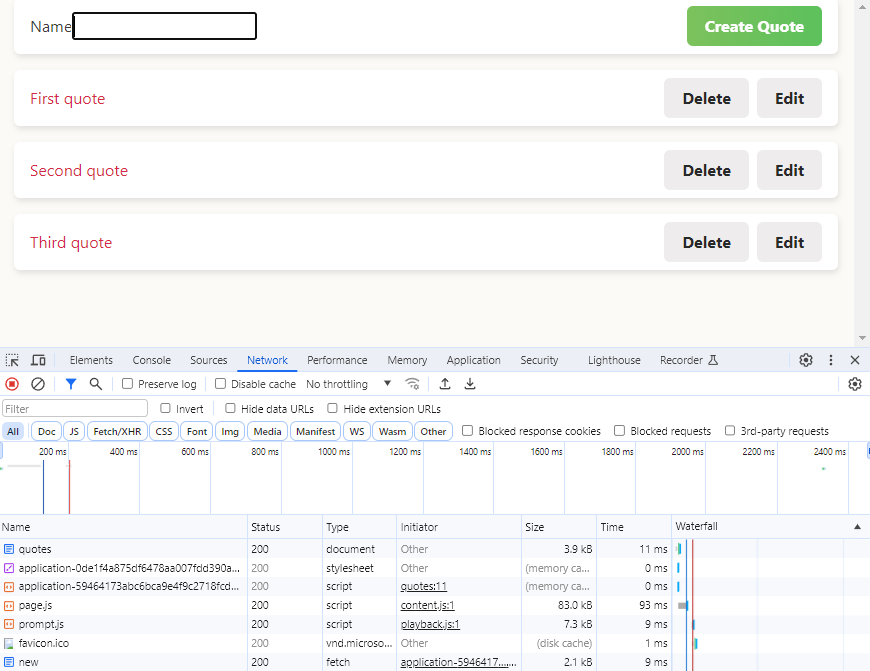Close the DevTools panel
870x671 pixels.
tap(855, 360)
